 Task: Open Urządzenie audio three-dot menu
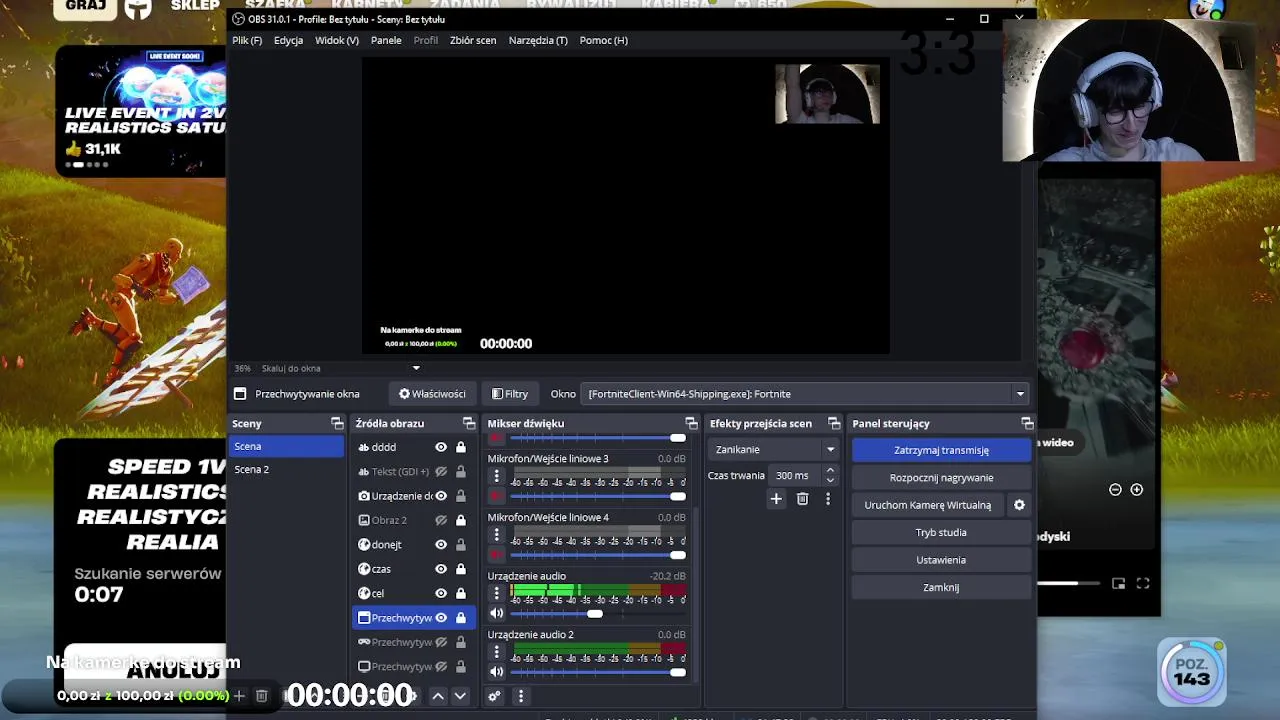(497, 593)
